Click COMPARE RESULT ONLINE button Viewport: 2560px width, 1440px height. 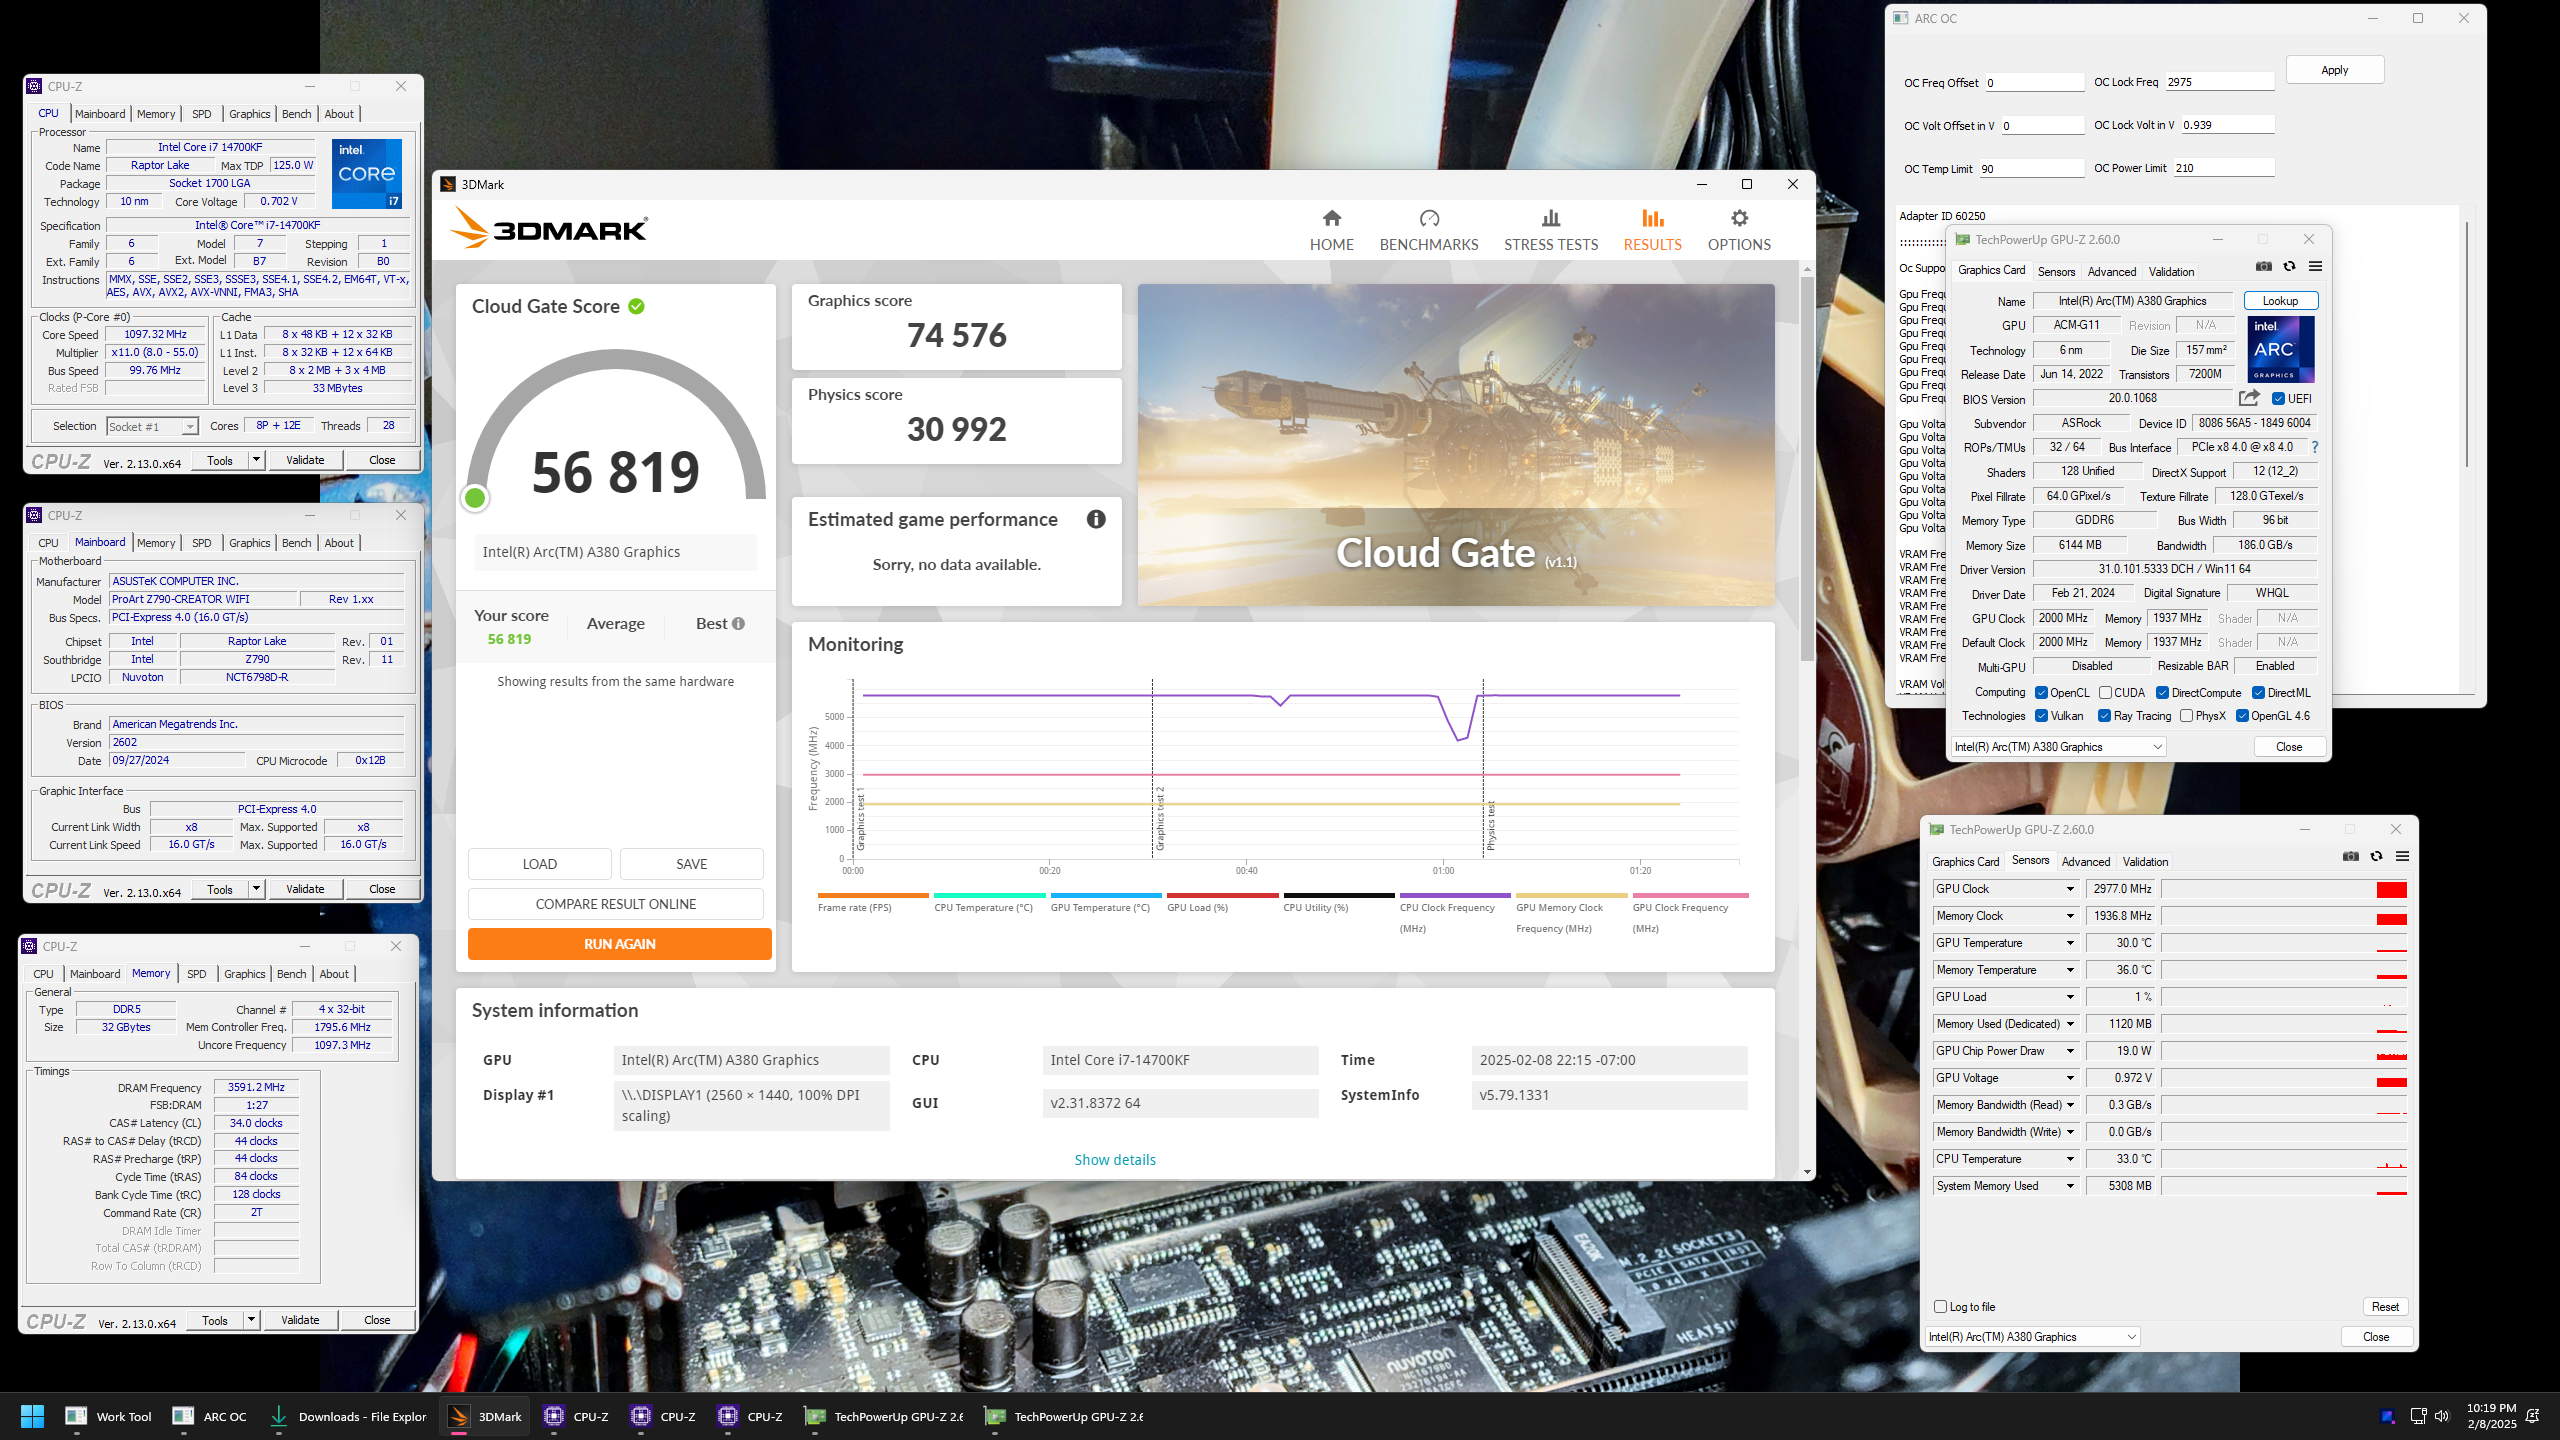(615, 903)
